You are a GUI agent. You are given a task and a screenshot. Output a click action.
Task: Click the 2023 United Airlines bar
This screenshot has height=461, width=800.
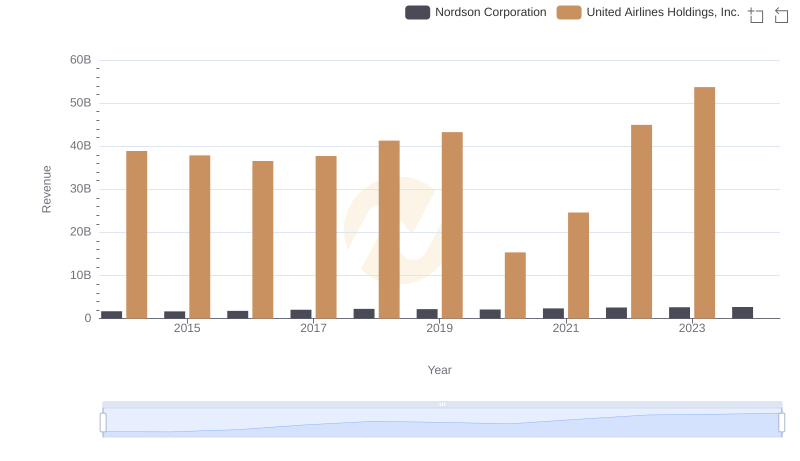pyautogui.click(x=704, y=203)
